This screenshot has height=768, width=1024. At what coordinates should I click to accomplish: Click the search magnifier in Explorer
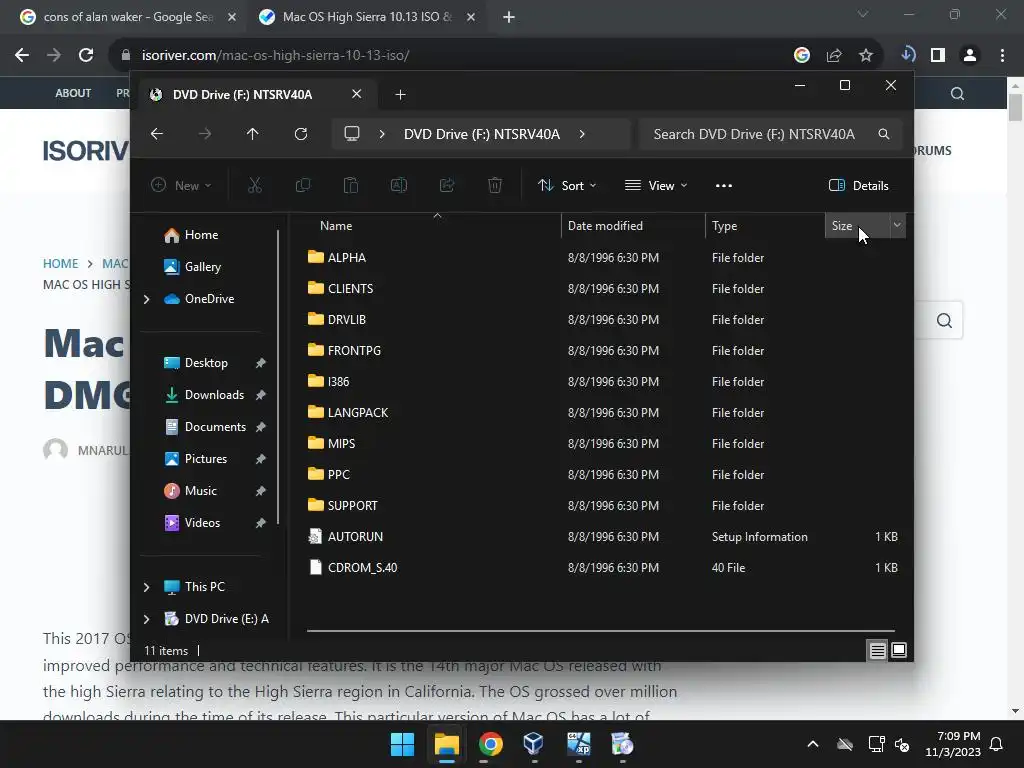coord(884,134)
